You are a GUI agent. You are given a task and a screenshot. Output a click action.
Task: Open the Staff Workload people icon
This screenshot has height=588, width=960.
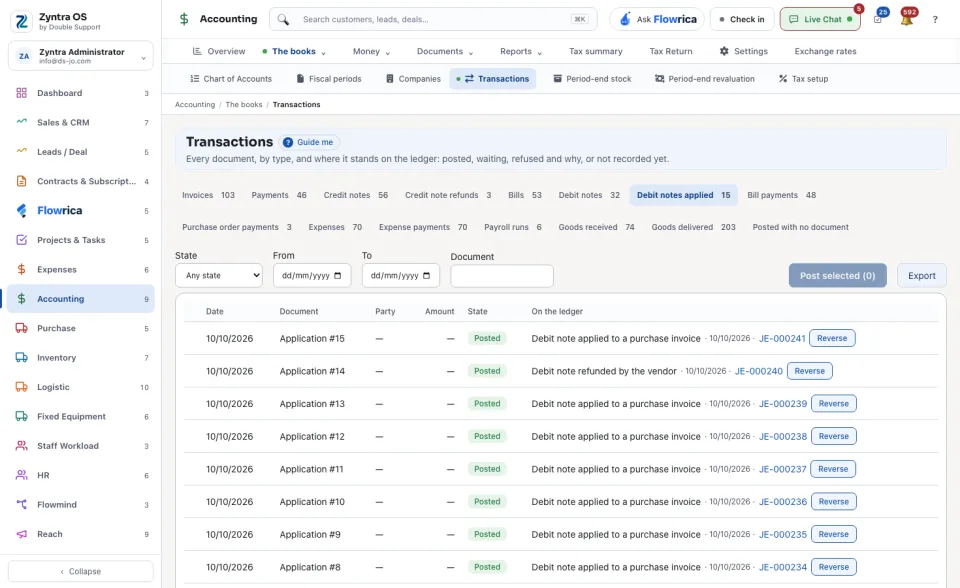point(21,446)
